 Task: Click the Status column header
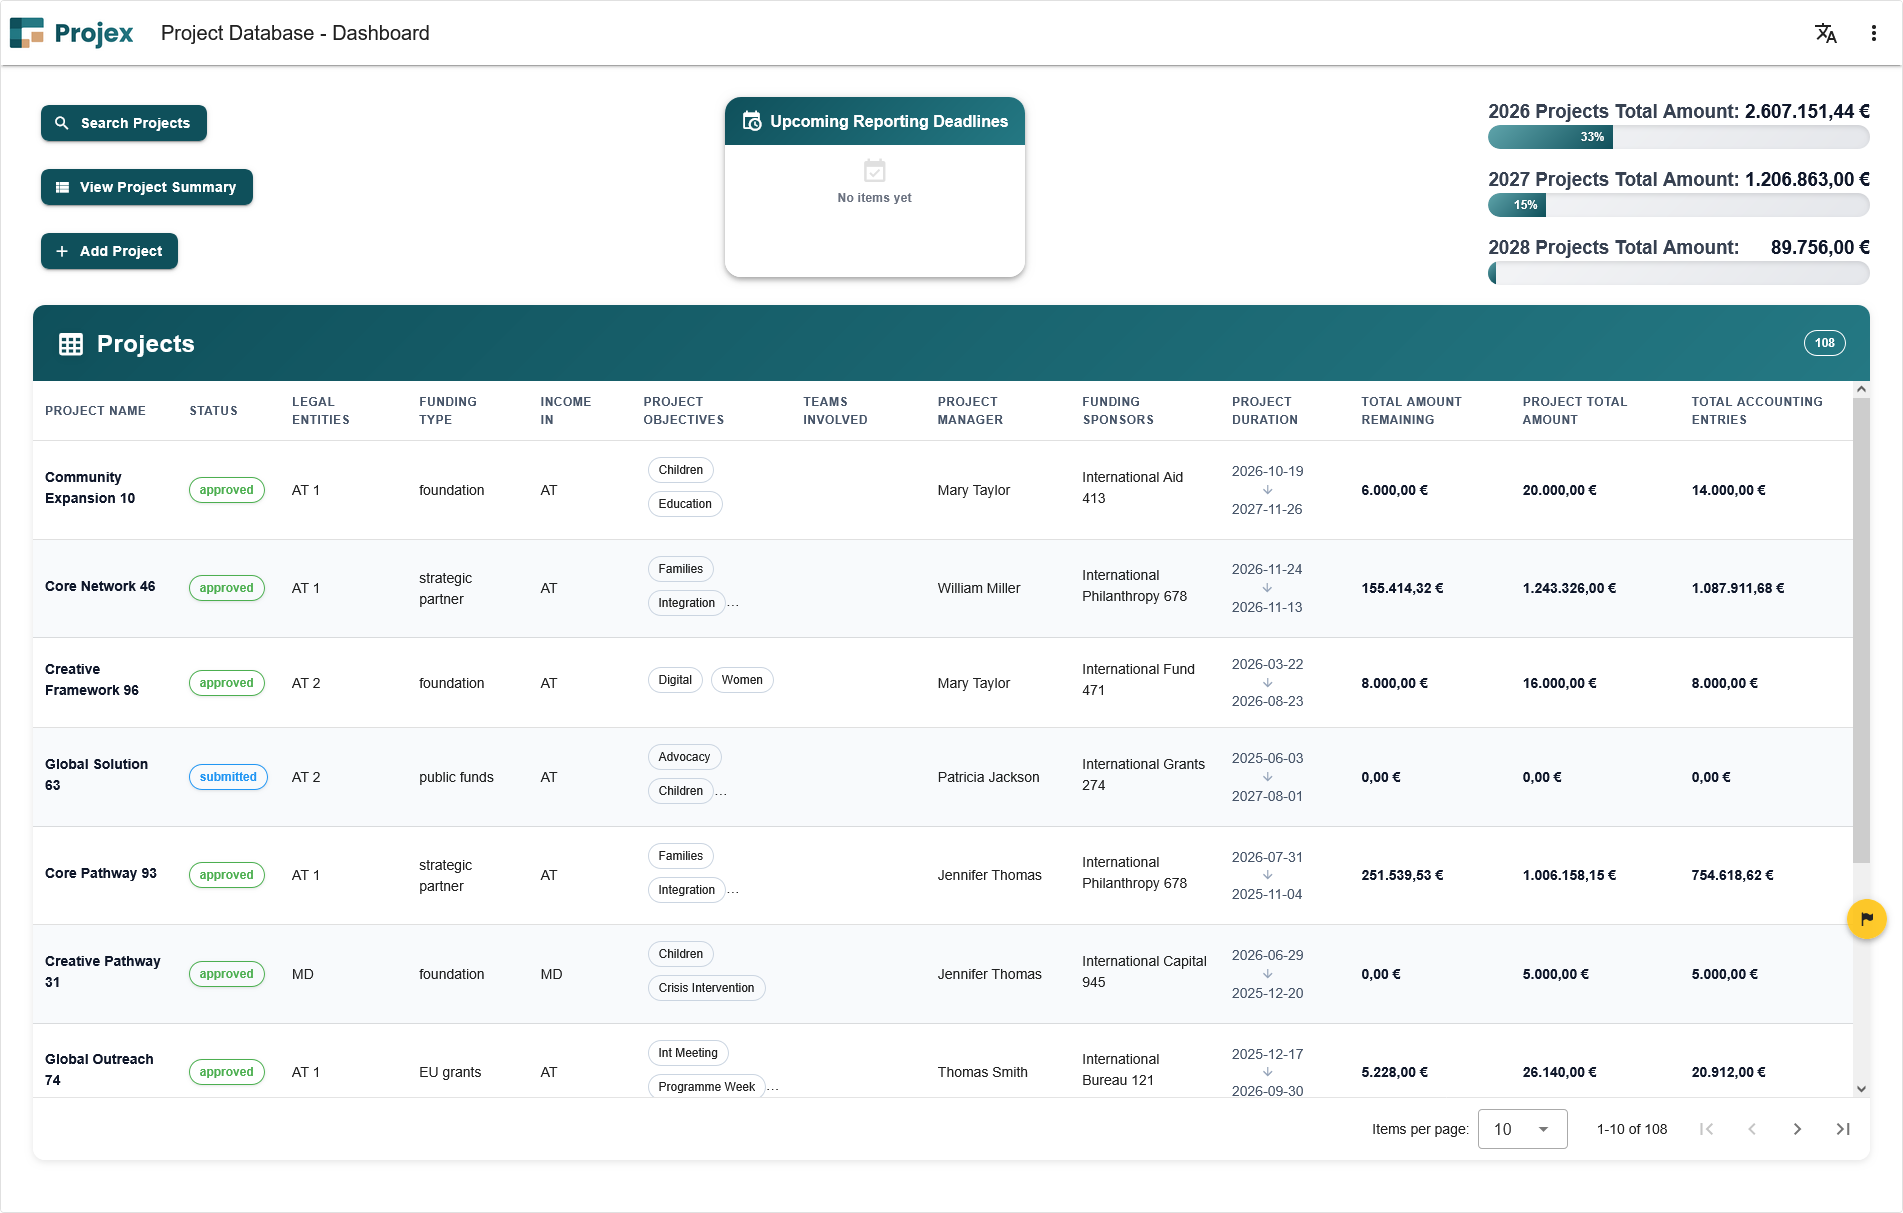(x=213, y=410)
